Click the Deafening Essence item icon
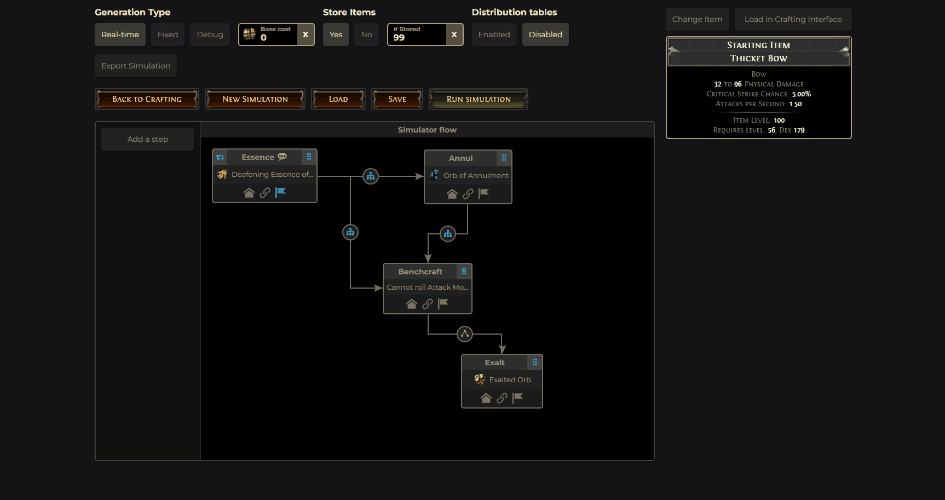The height and width of the screenshot is (500, 945). (x=222, y=175)
